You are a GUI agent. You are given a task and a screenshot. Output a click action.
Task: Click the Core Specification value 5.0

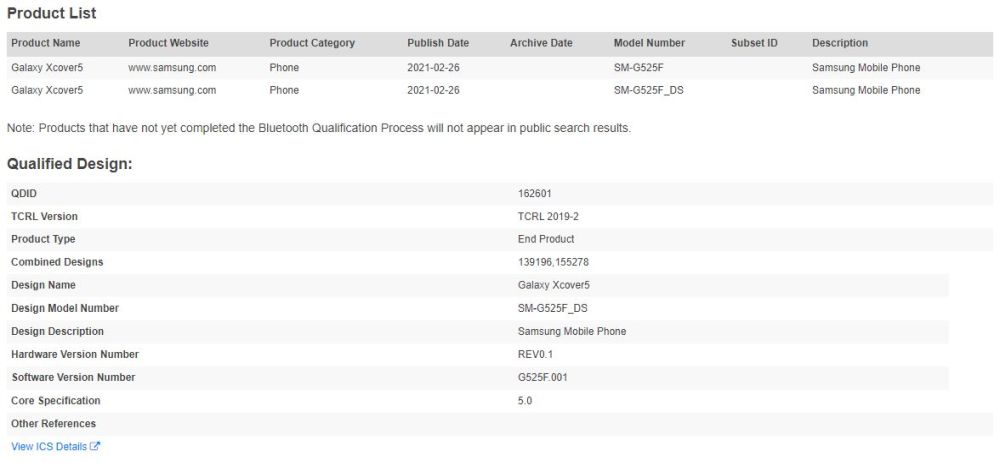pyautogui.click(x=525, y=400)
